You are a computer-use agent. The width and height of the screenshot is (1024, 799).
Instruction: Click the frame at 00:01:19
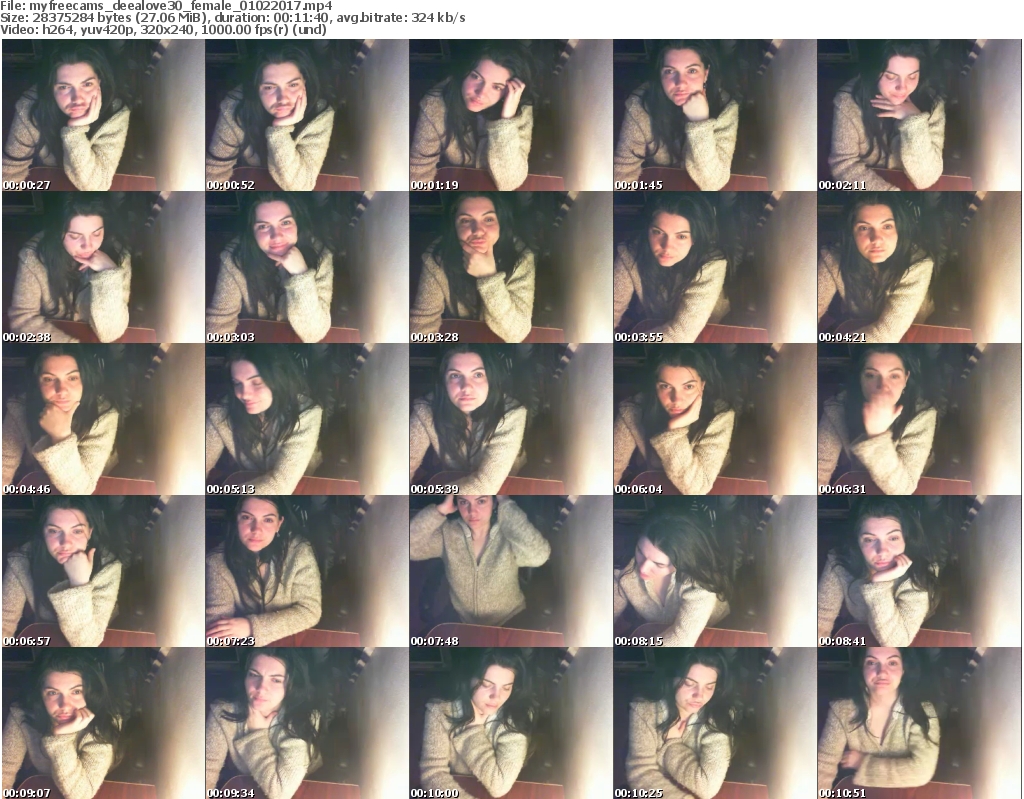pos(511,115)
